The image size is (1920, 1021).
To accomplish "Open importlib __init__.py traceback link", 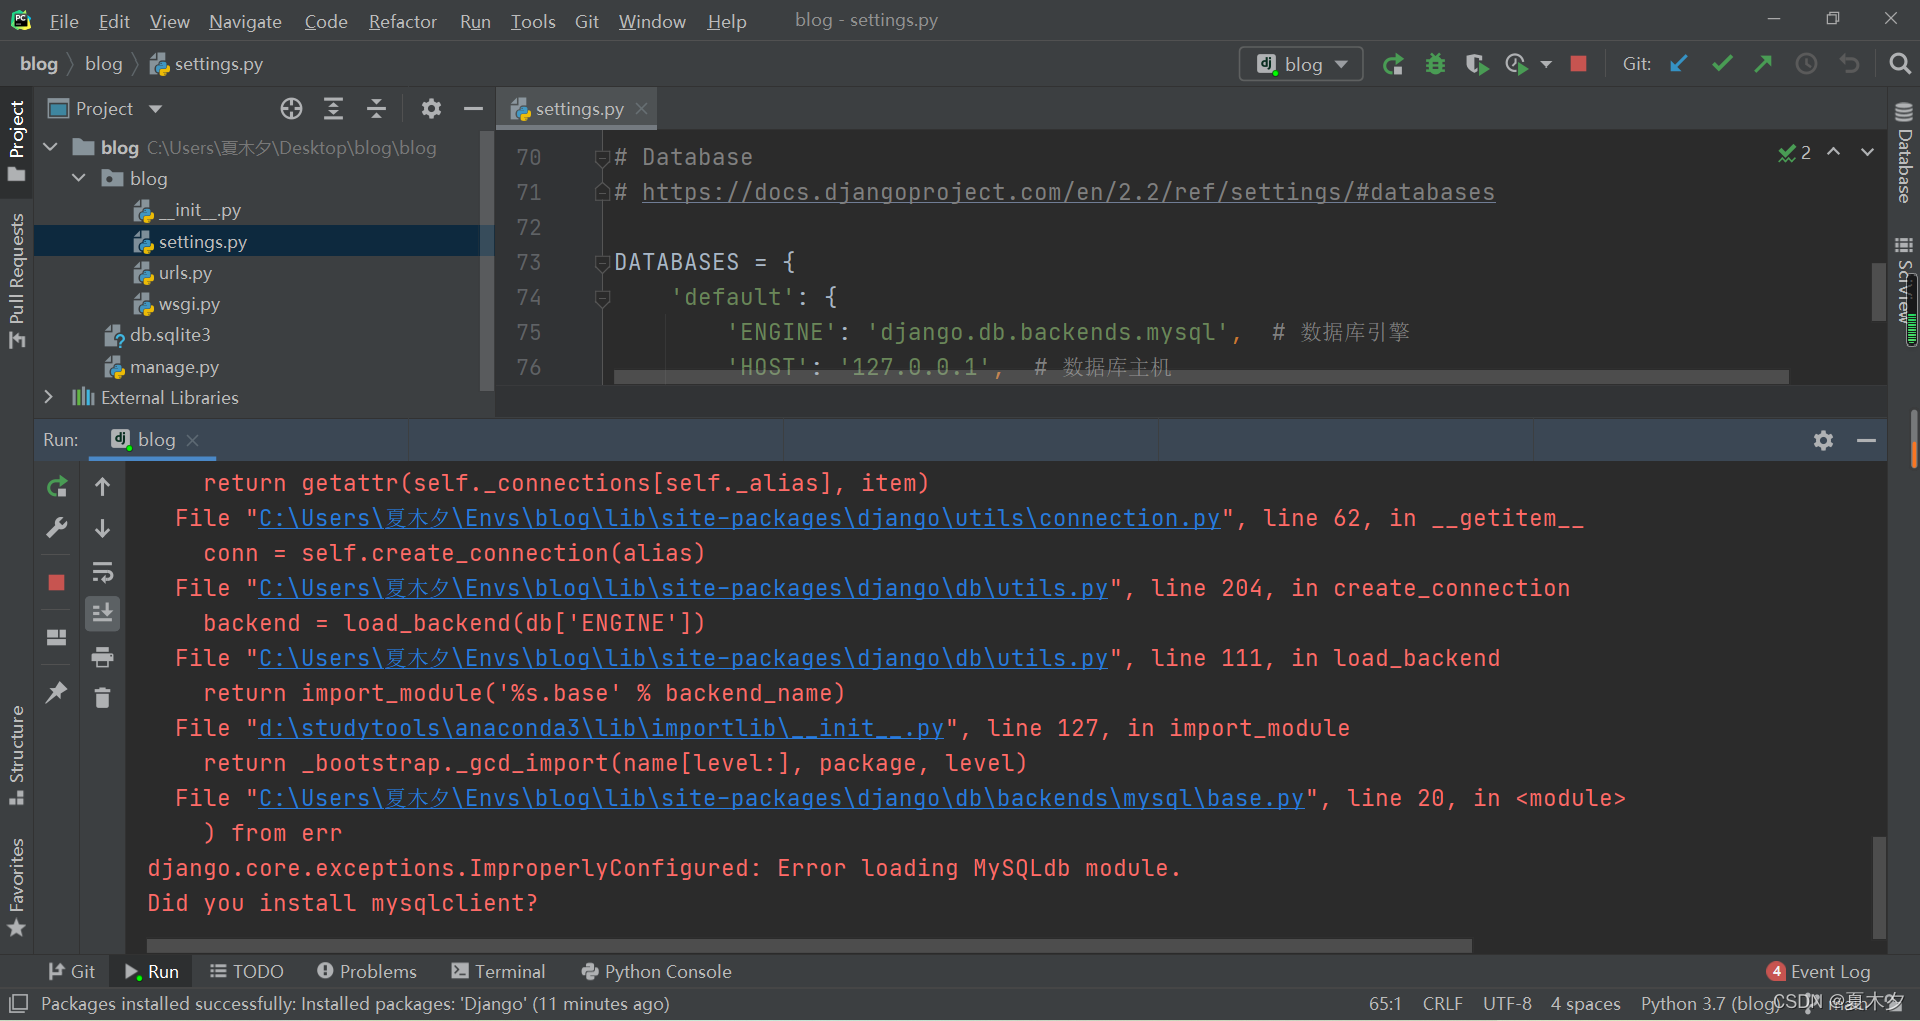I will coord(601,728).
